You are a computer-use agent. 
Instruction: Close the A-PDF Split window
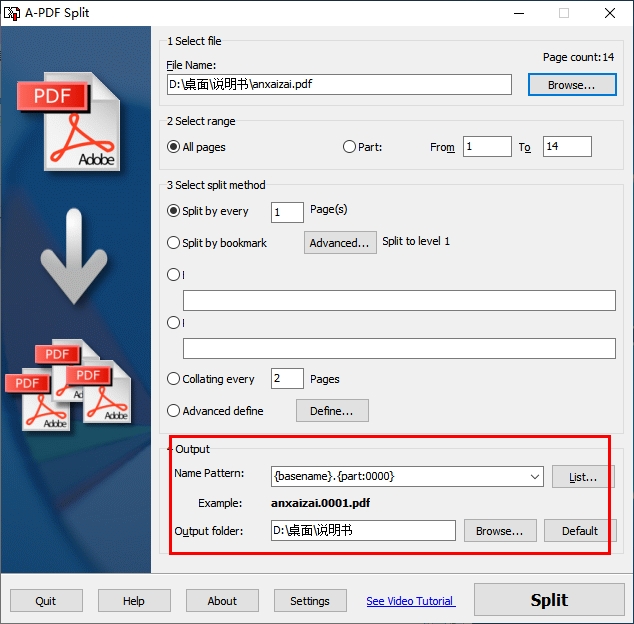[610, 13]
